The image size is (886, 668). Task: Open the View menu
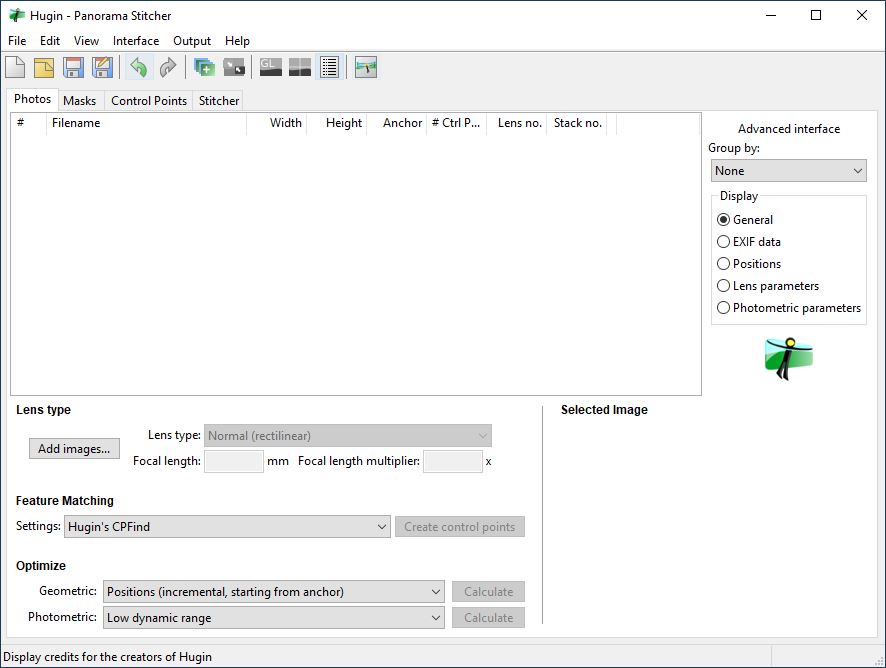point(86,41)
